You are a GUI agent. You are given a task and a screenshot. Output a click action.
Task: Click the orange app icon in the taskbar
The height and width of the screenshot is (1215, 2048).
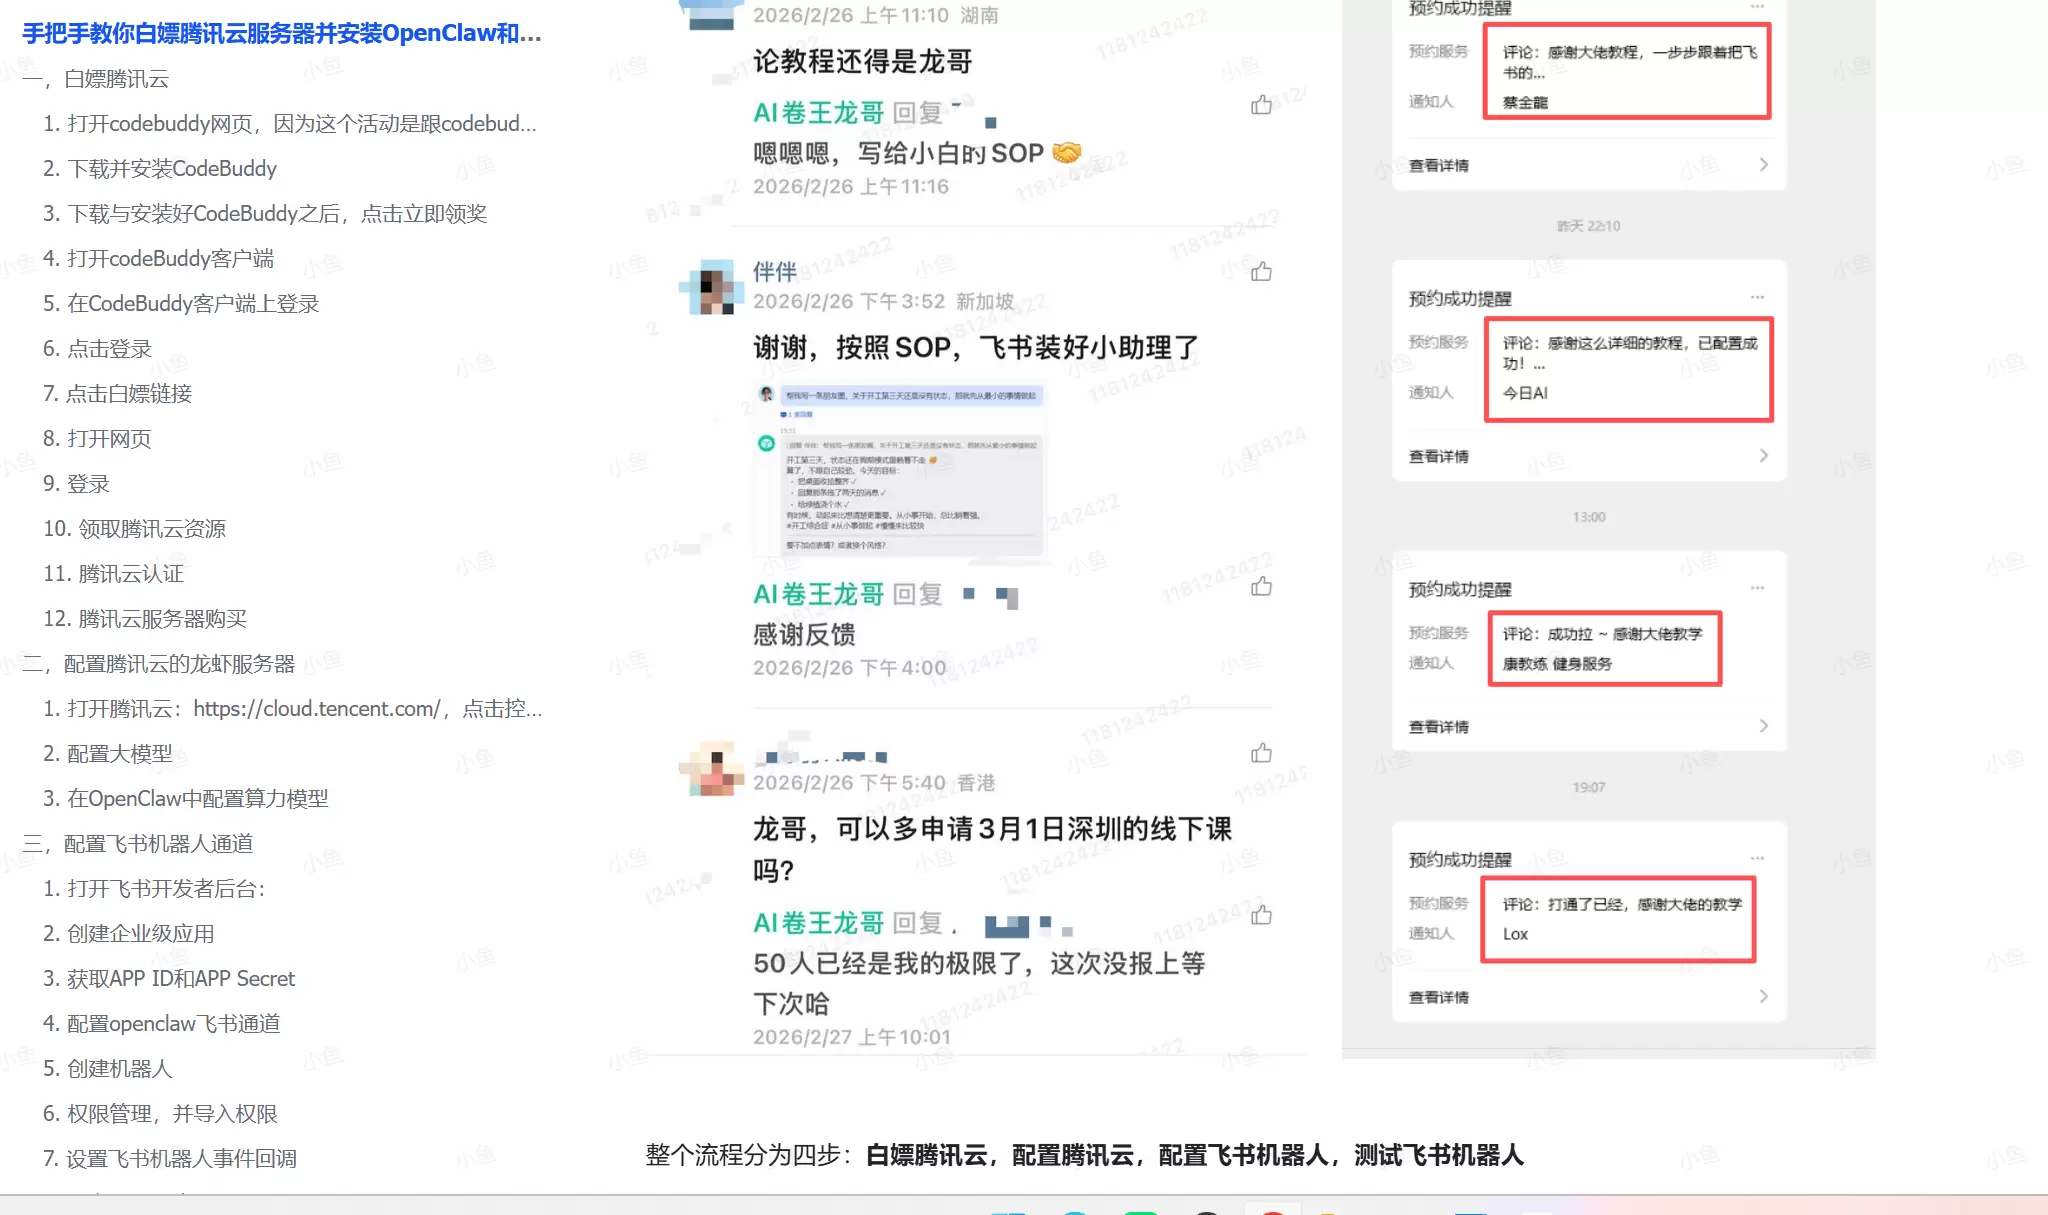click(x=1330, y=1210)
